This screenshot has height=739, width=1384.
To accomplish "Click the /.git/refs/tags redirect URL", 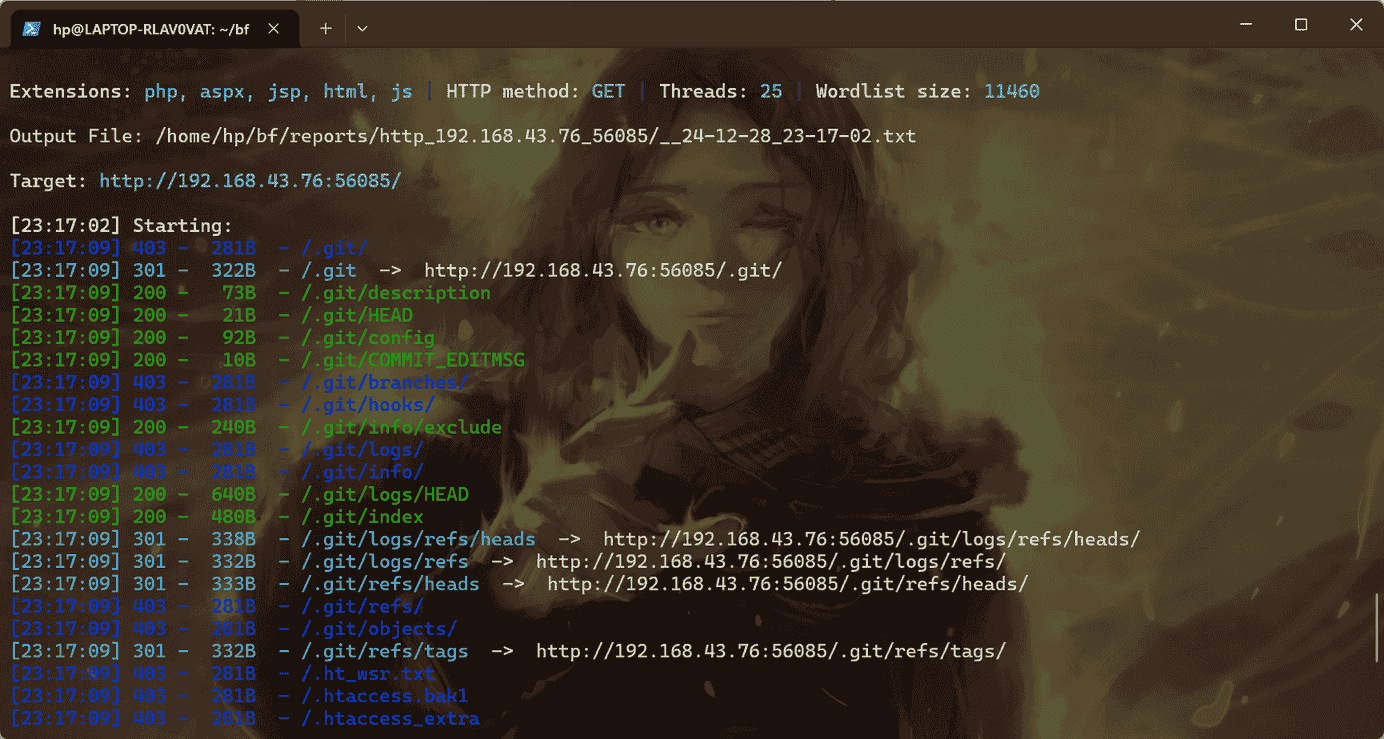I will point(771,650).
